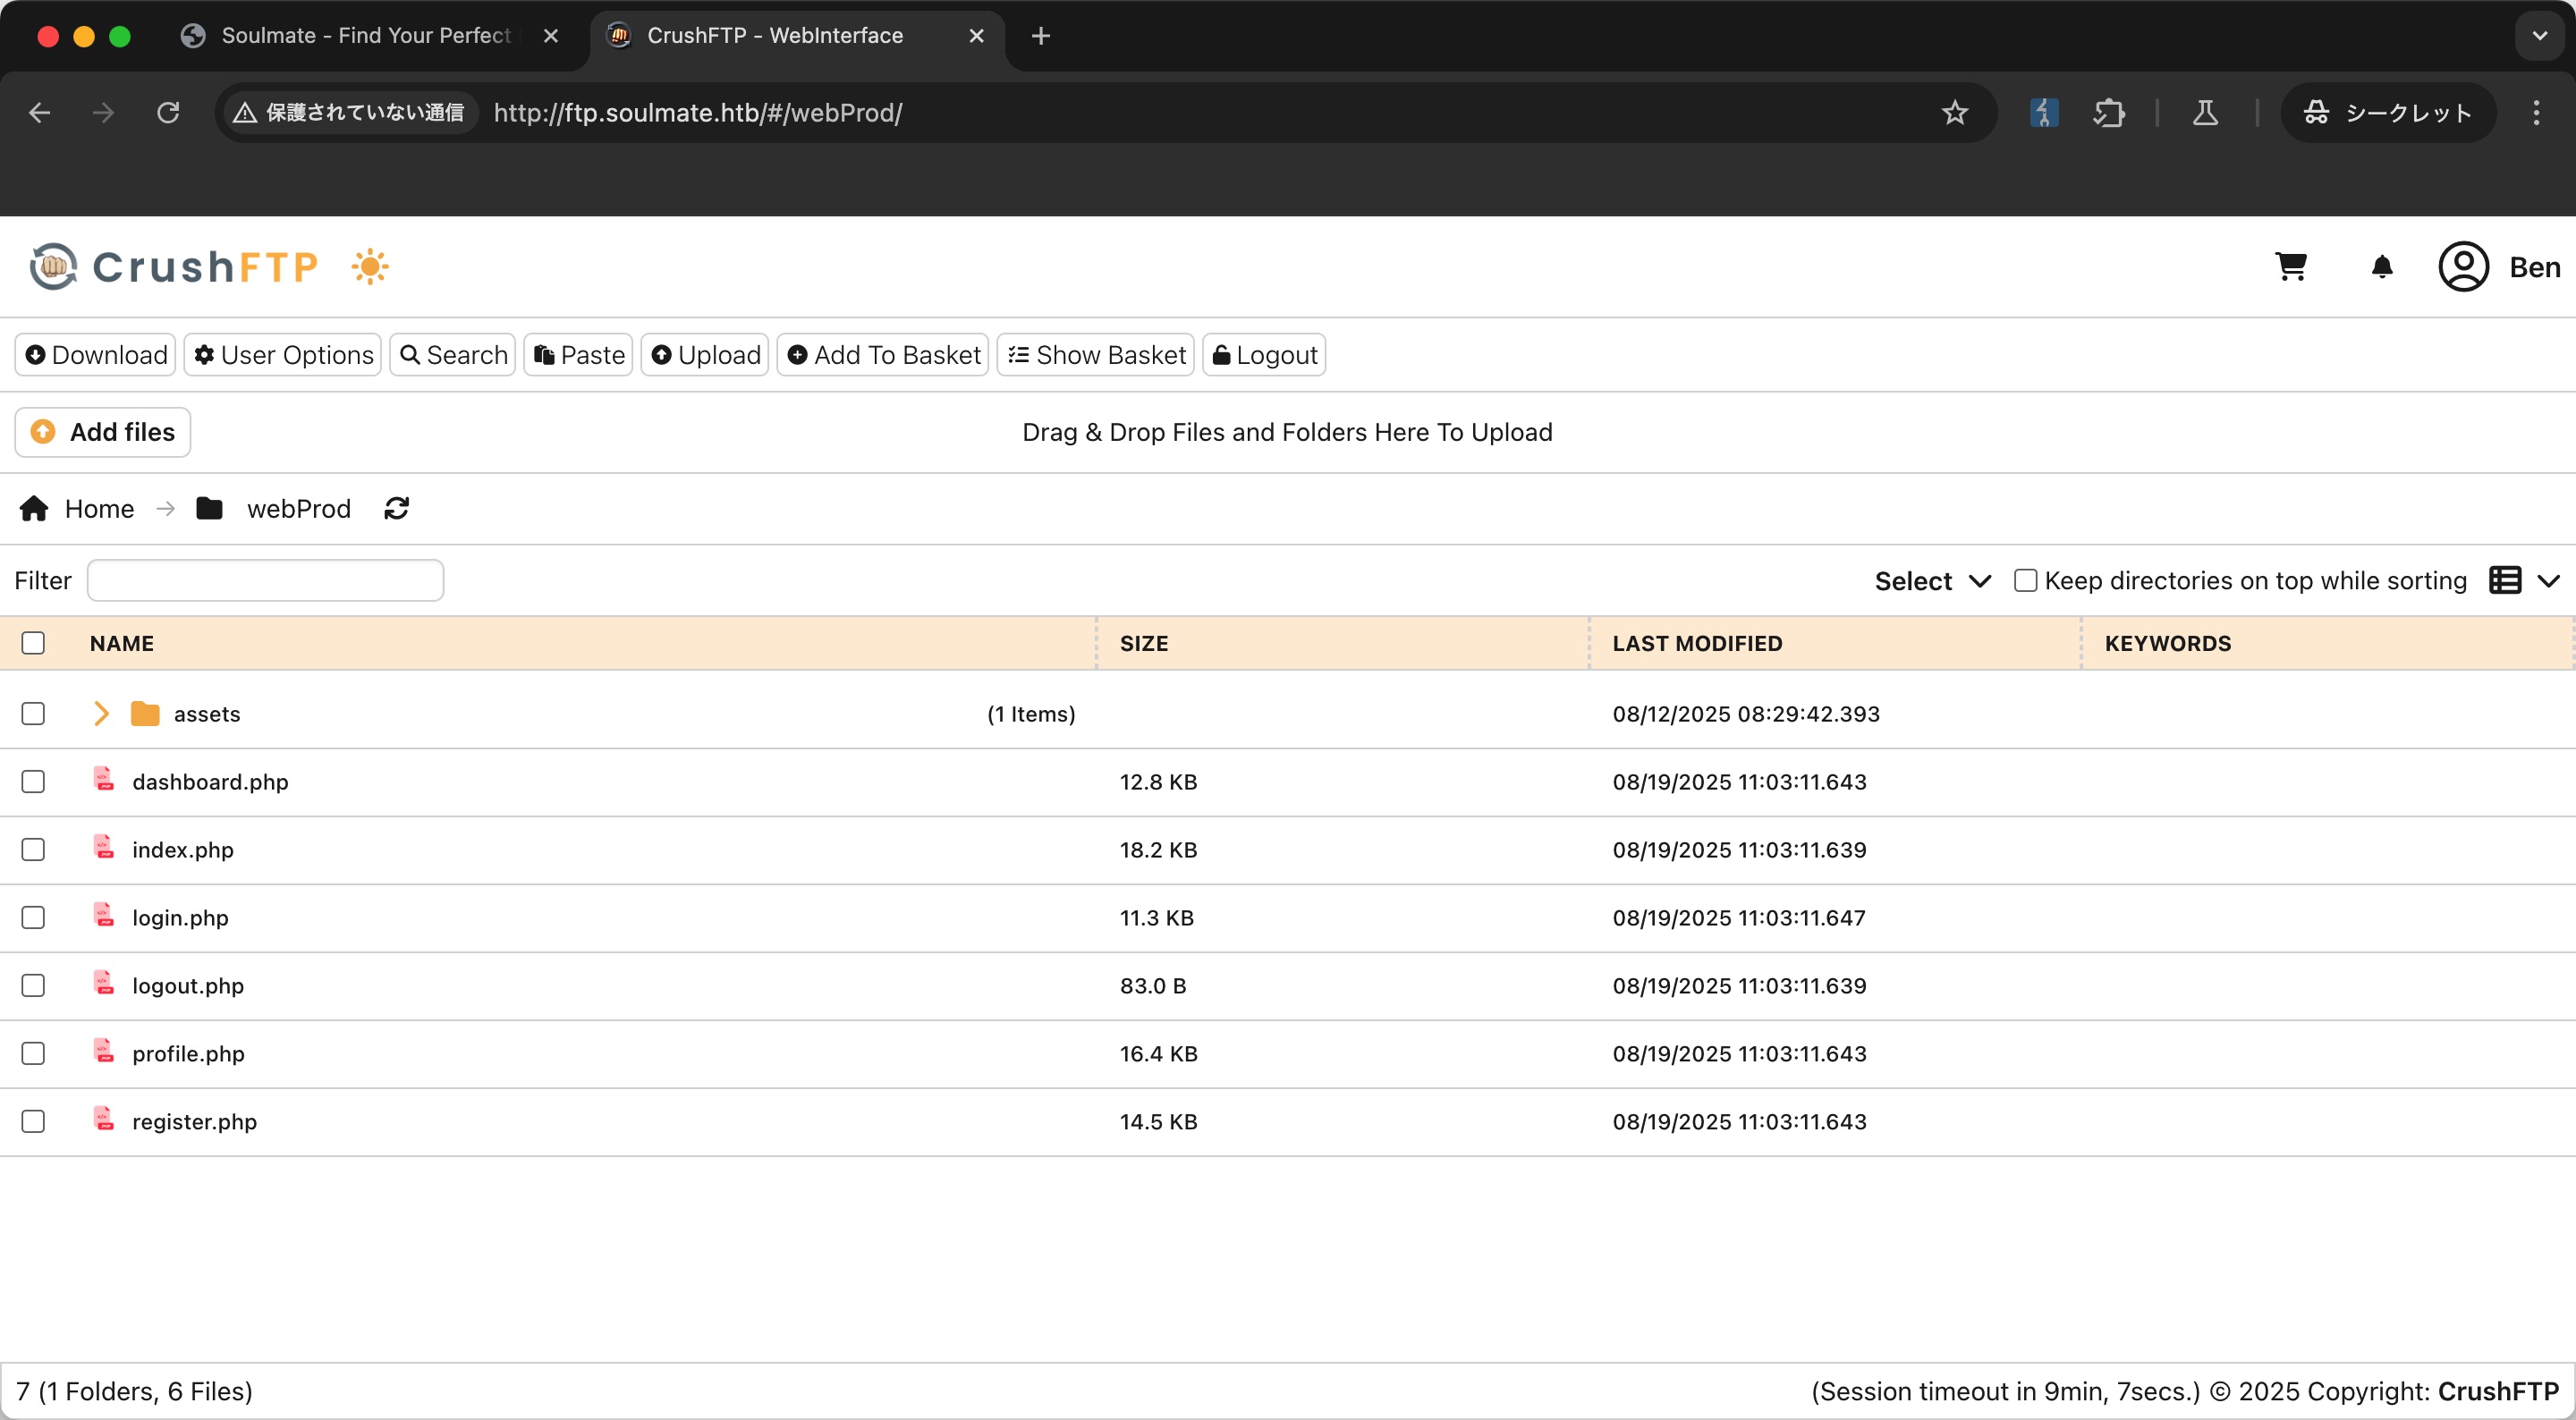Expand the assets folder chevron
Image resolution: width=2576 pixels, height=1420 pixels.
point(101,714)
